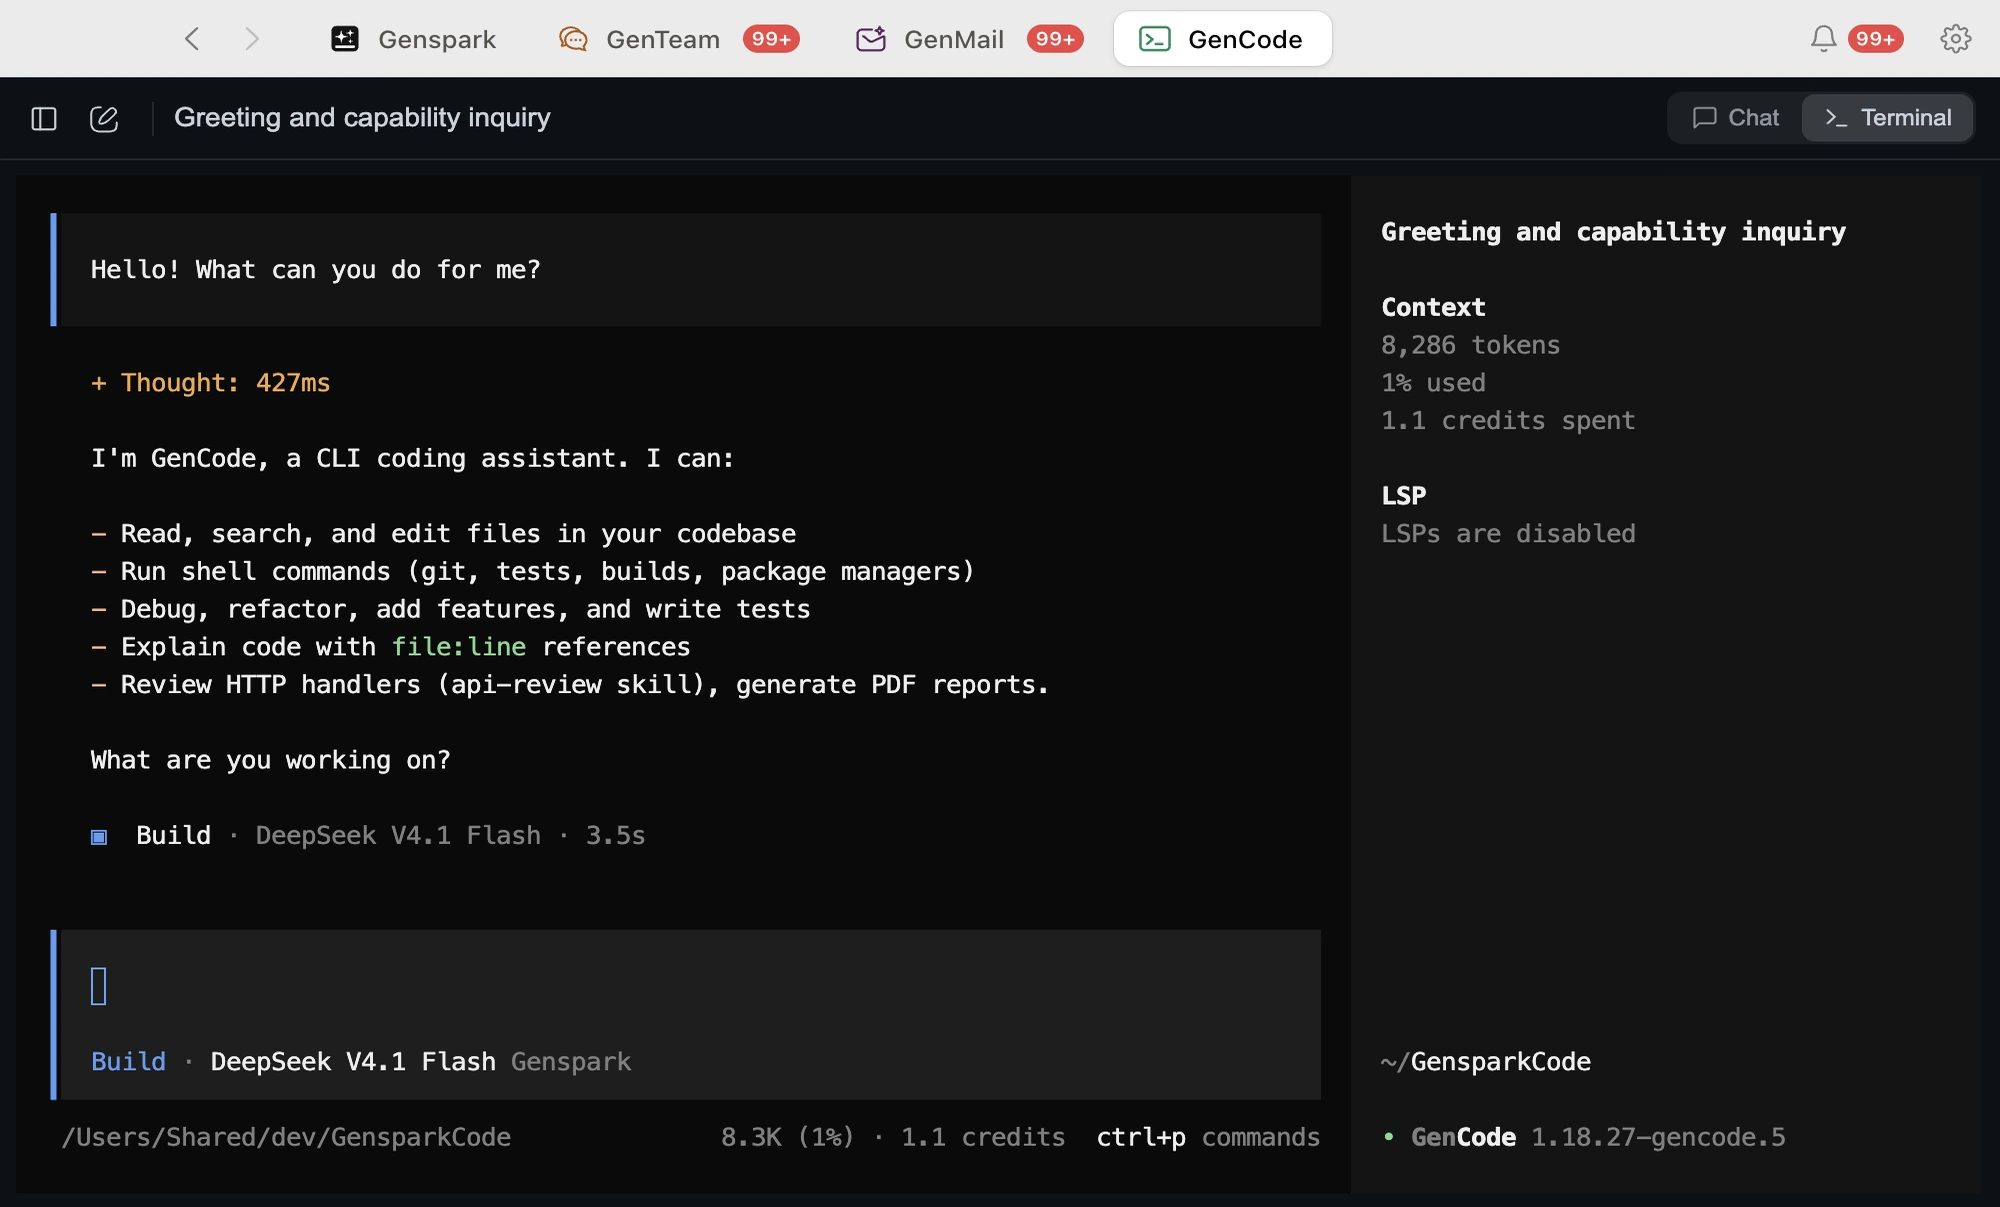Viewport: 2000px width, 1207px height.
Task: Start a new session with the compose icon
Action: click(104, 119)
